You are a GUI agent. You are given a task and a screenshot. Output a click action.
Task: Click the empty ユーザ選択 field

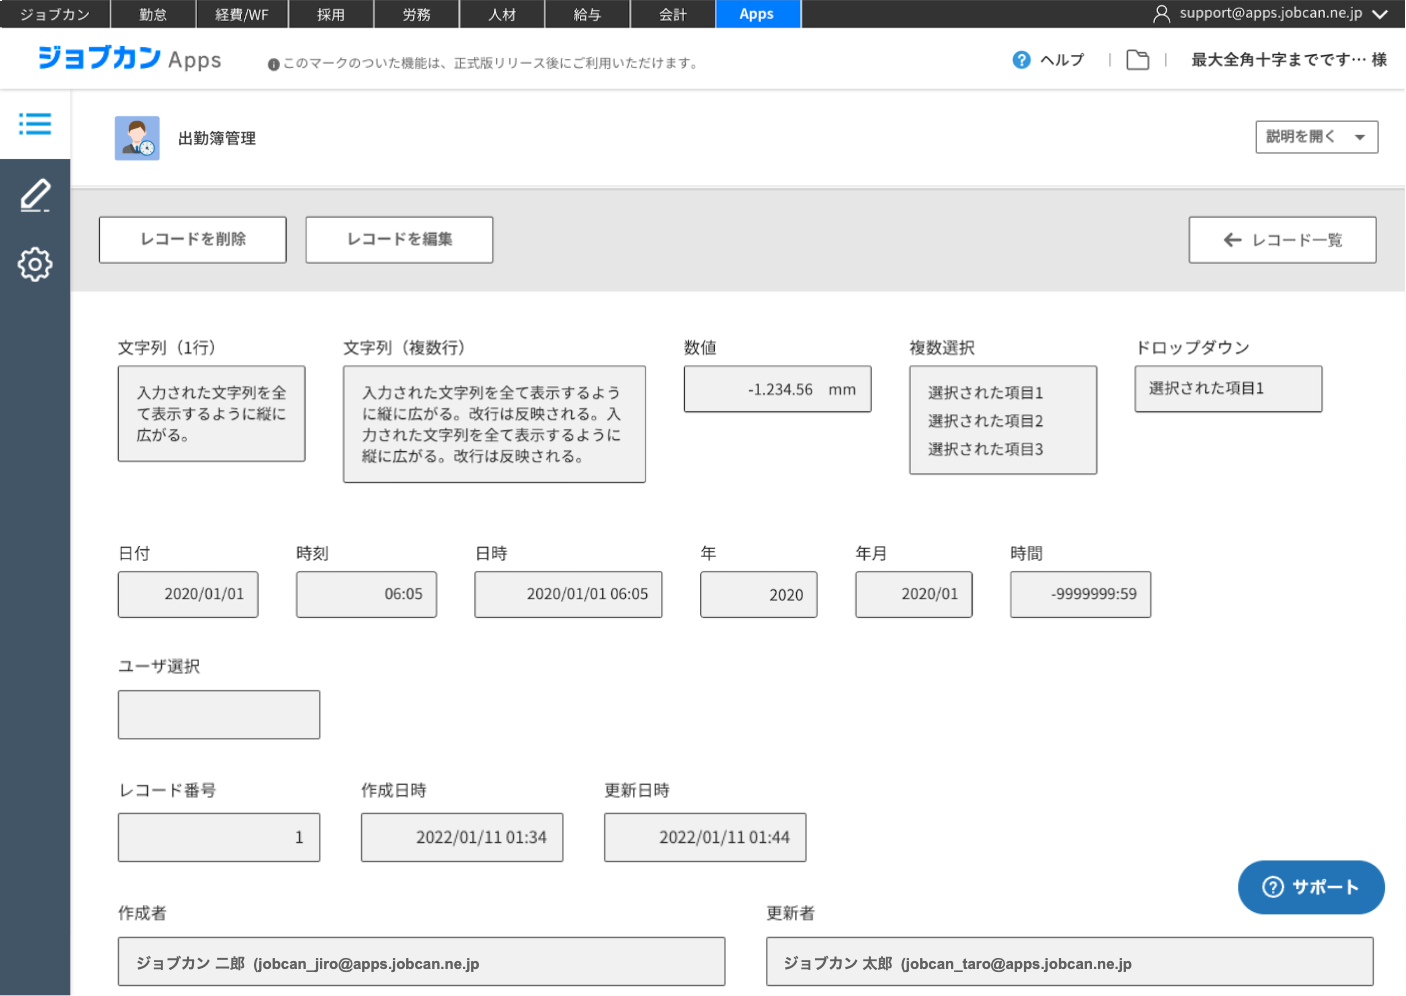point(219,715)
